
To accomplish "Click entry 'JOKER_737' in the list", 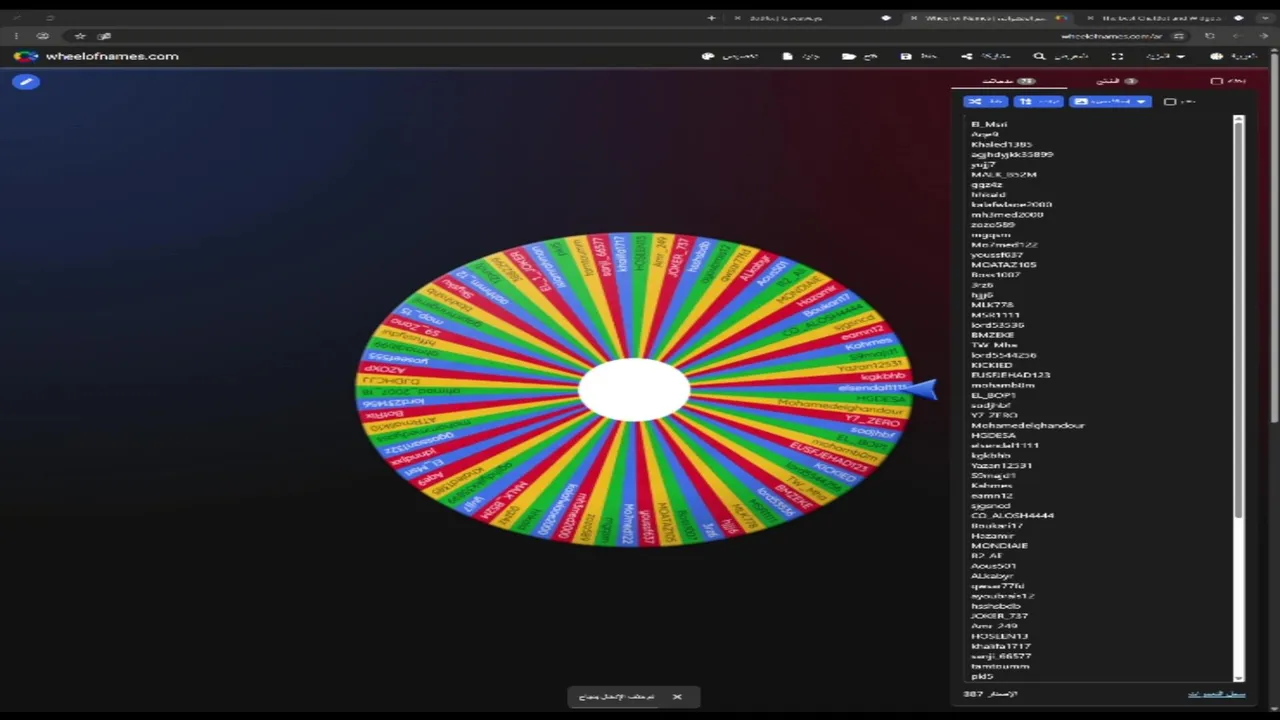I will 1000,616.
